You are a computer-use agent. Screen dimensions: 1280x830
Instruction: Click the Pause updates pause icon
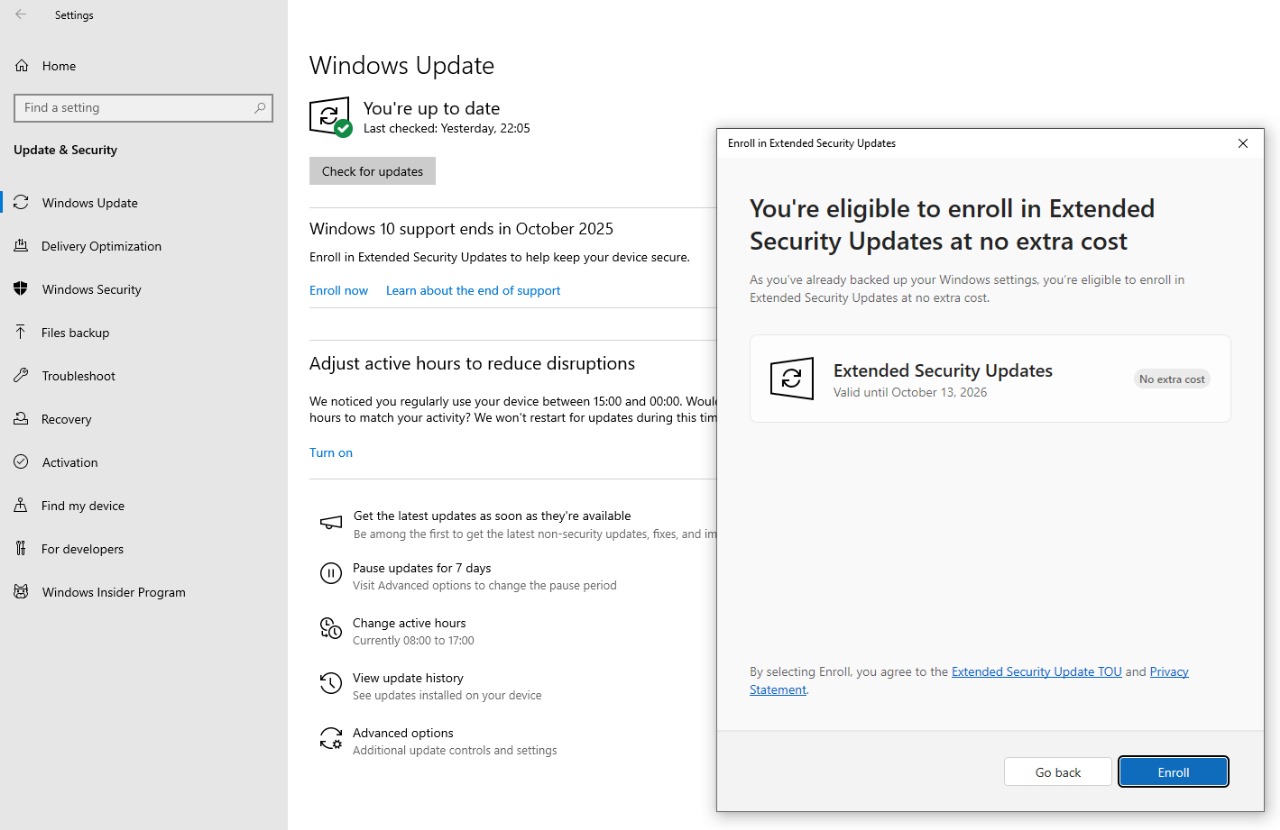tap(330, 573)
